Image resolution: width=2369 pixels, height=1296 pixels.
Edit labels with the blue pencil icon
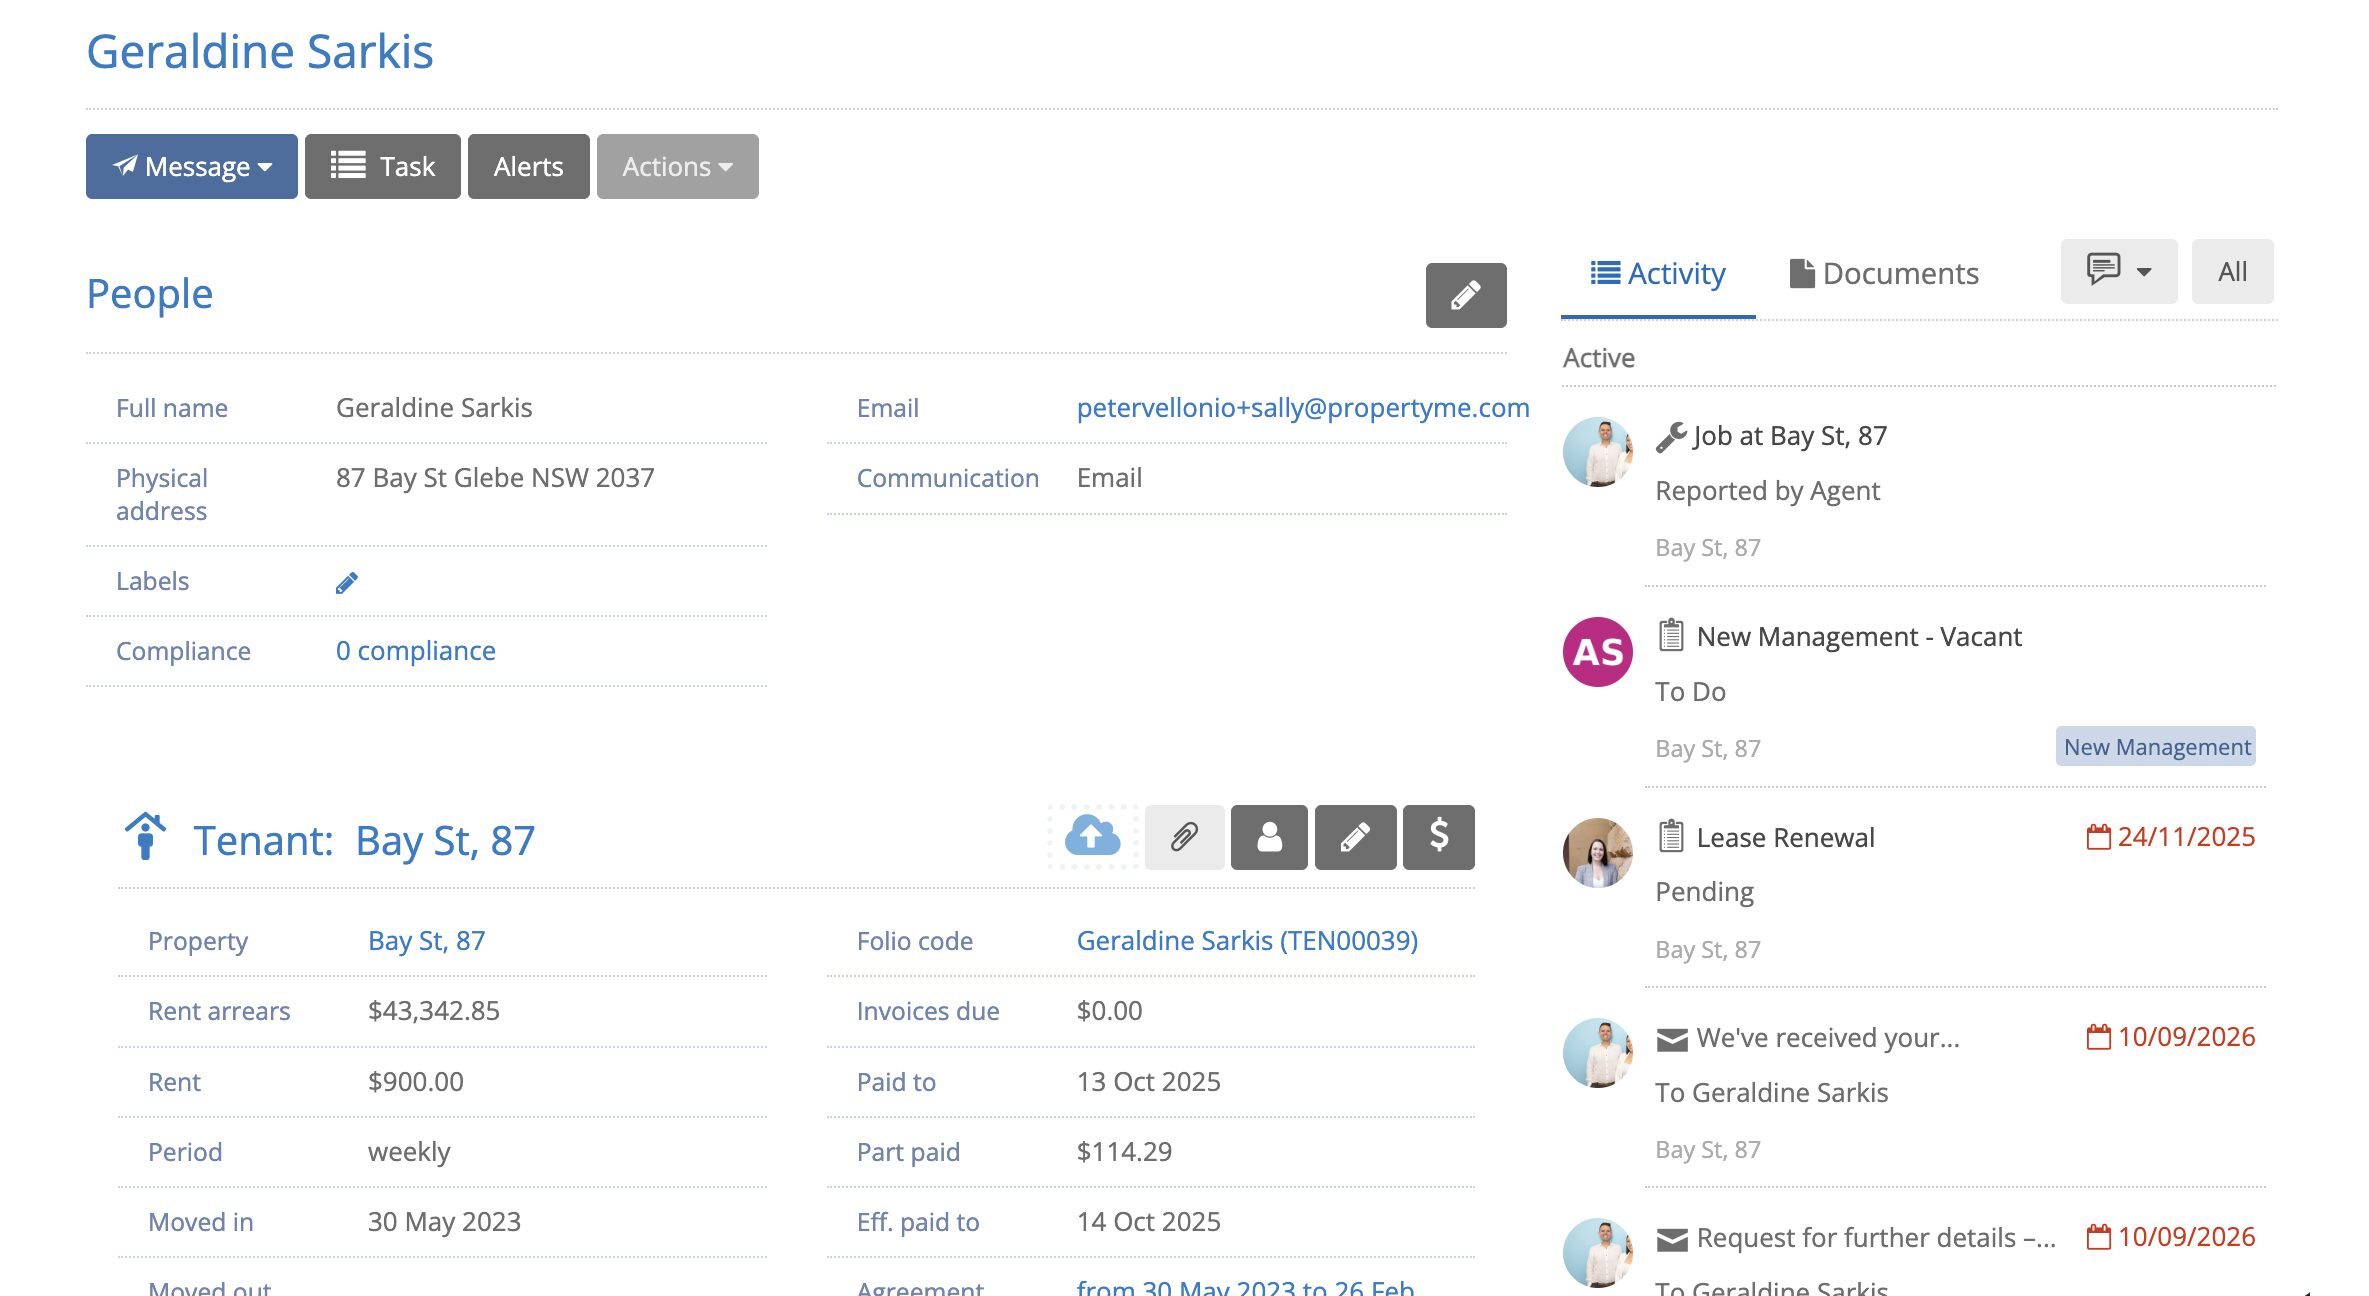pos(347,582)
